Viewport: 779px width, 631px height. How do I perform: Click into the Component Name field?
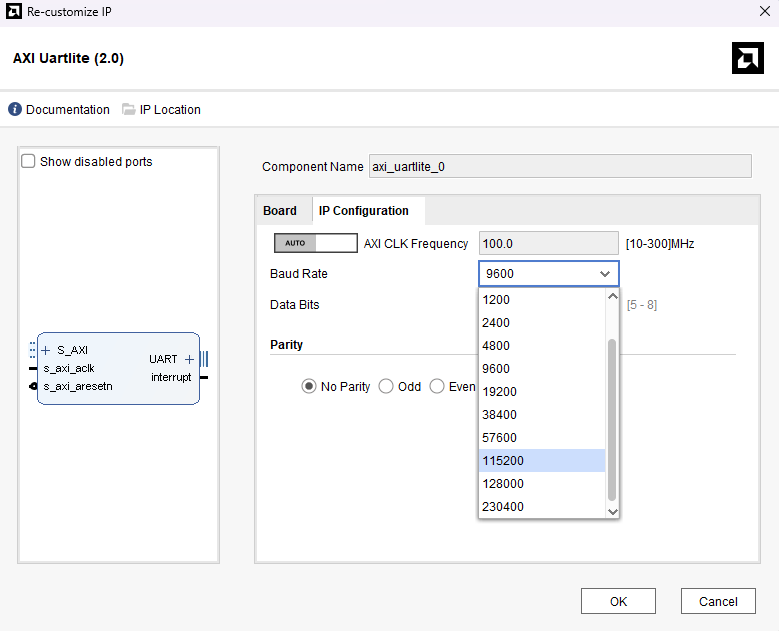(x=559, y=167)
